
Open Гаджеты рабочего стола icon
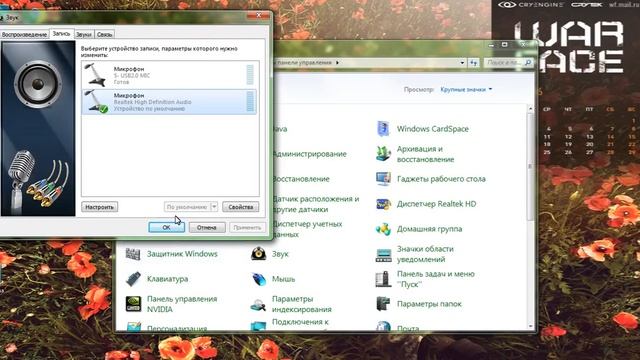click(x=383, y=179)
